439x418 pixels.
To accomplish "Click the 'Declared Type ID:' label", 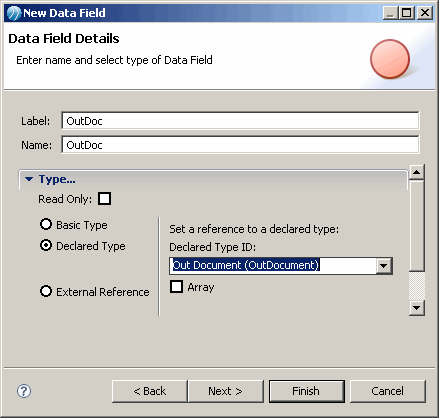I will 212,247.
